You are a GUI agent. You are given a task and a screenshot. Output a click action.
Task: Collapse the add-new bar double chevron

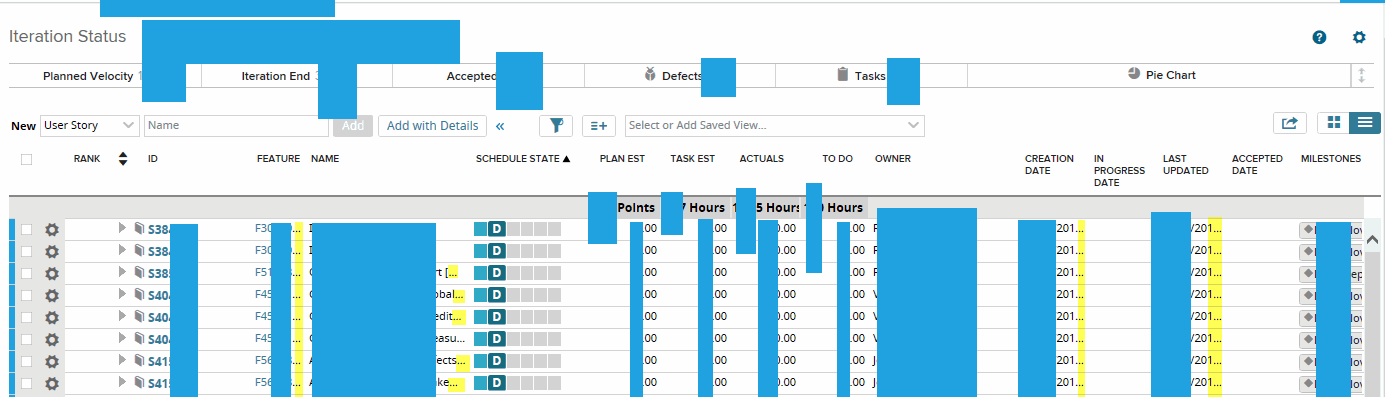click(500, 126)
